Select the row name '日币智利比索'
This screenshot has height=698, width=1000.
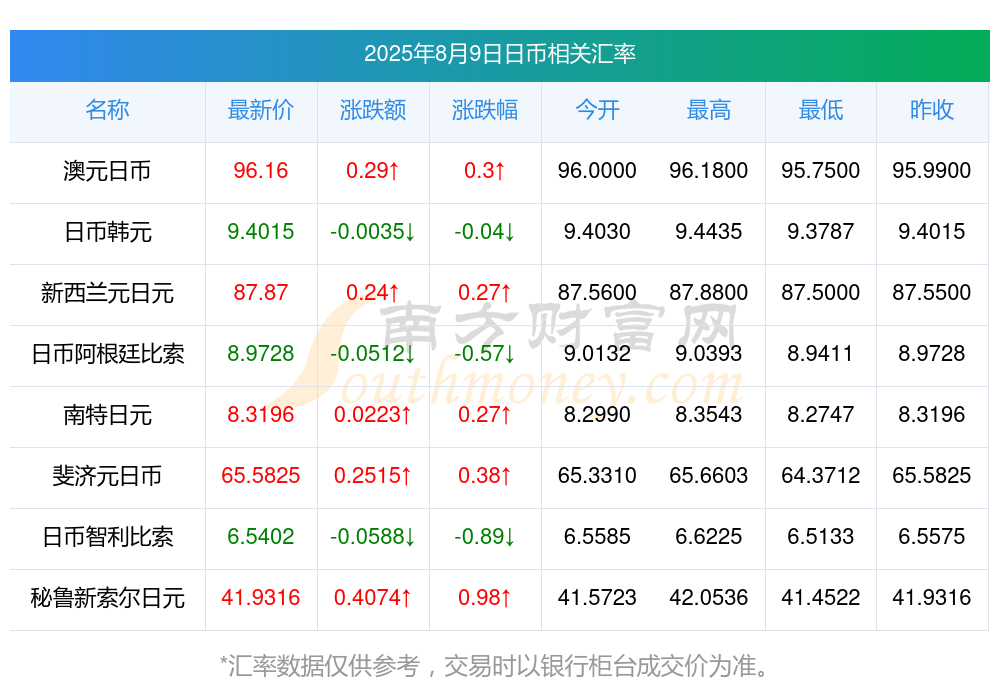click(107, 537)
